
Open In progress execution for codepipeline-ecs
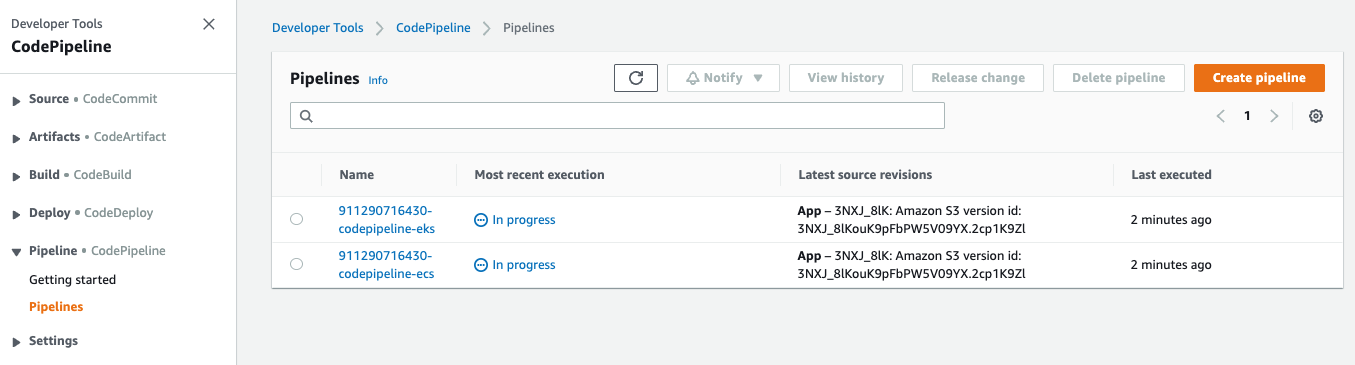523,265
